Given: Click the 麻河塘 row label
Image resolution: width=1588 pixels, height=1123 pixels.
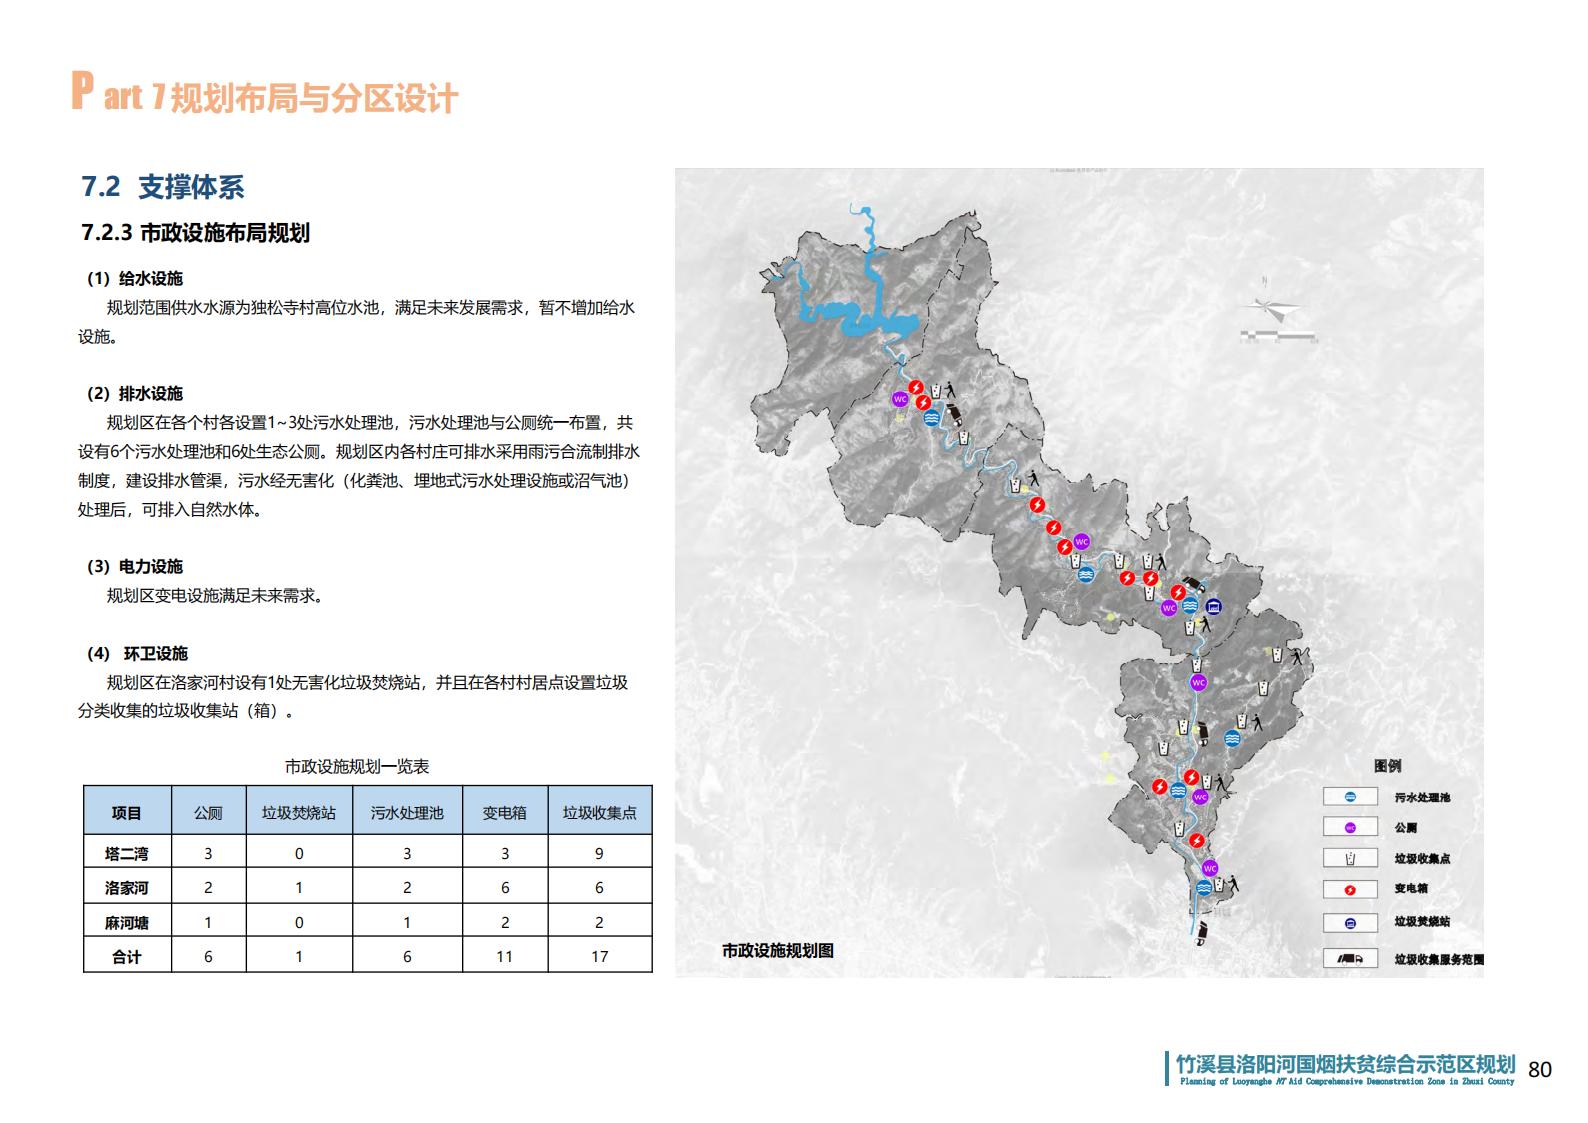Looking at the screenshot, I should click(127, 922).
